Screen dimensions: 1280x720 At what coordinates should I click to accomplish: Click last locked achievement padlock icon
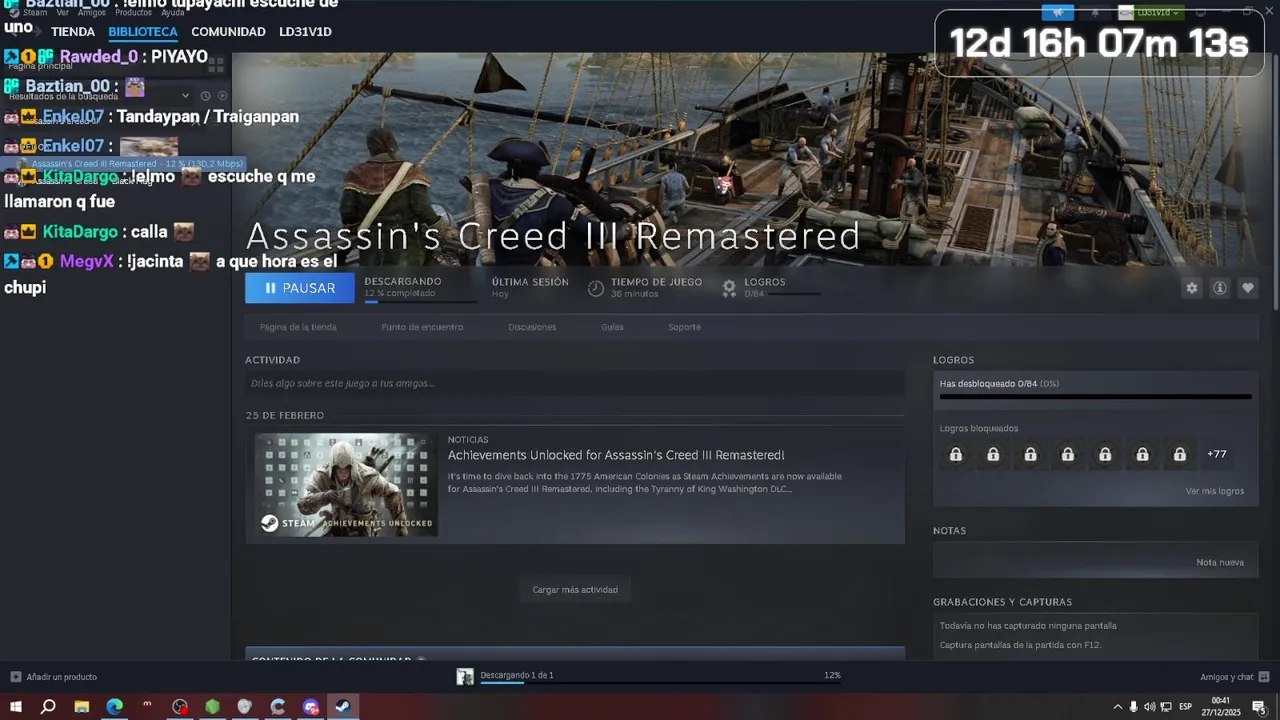(1180, 454)
